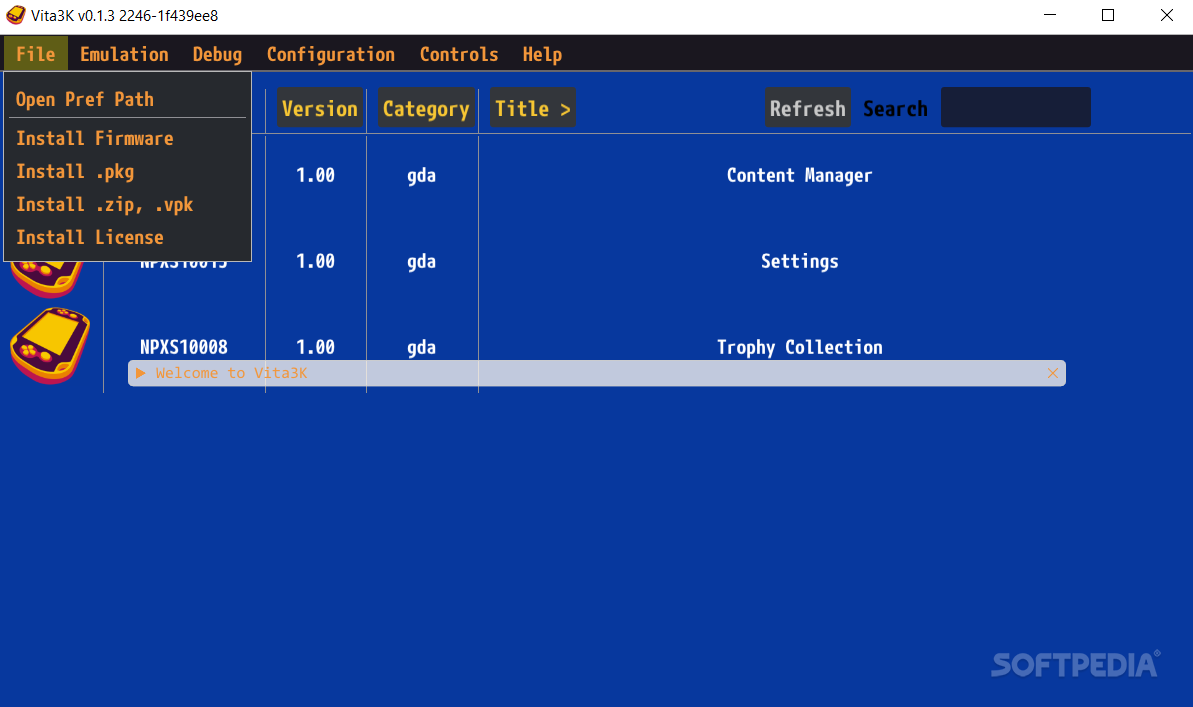The height and width of the screenshot is (707, 1193).
Task: Open the Help menu
Action: pyautogui.click(x=542, y=54)
